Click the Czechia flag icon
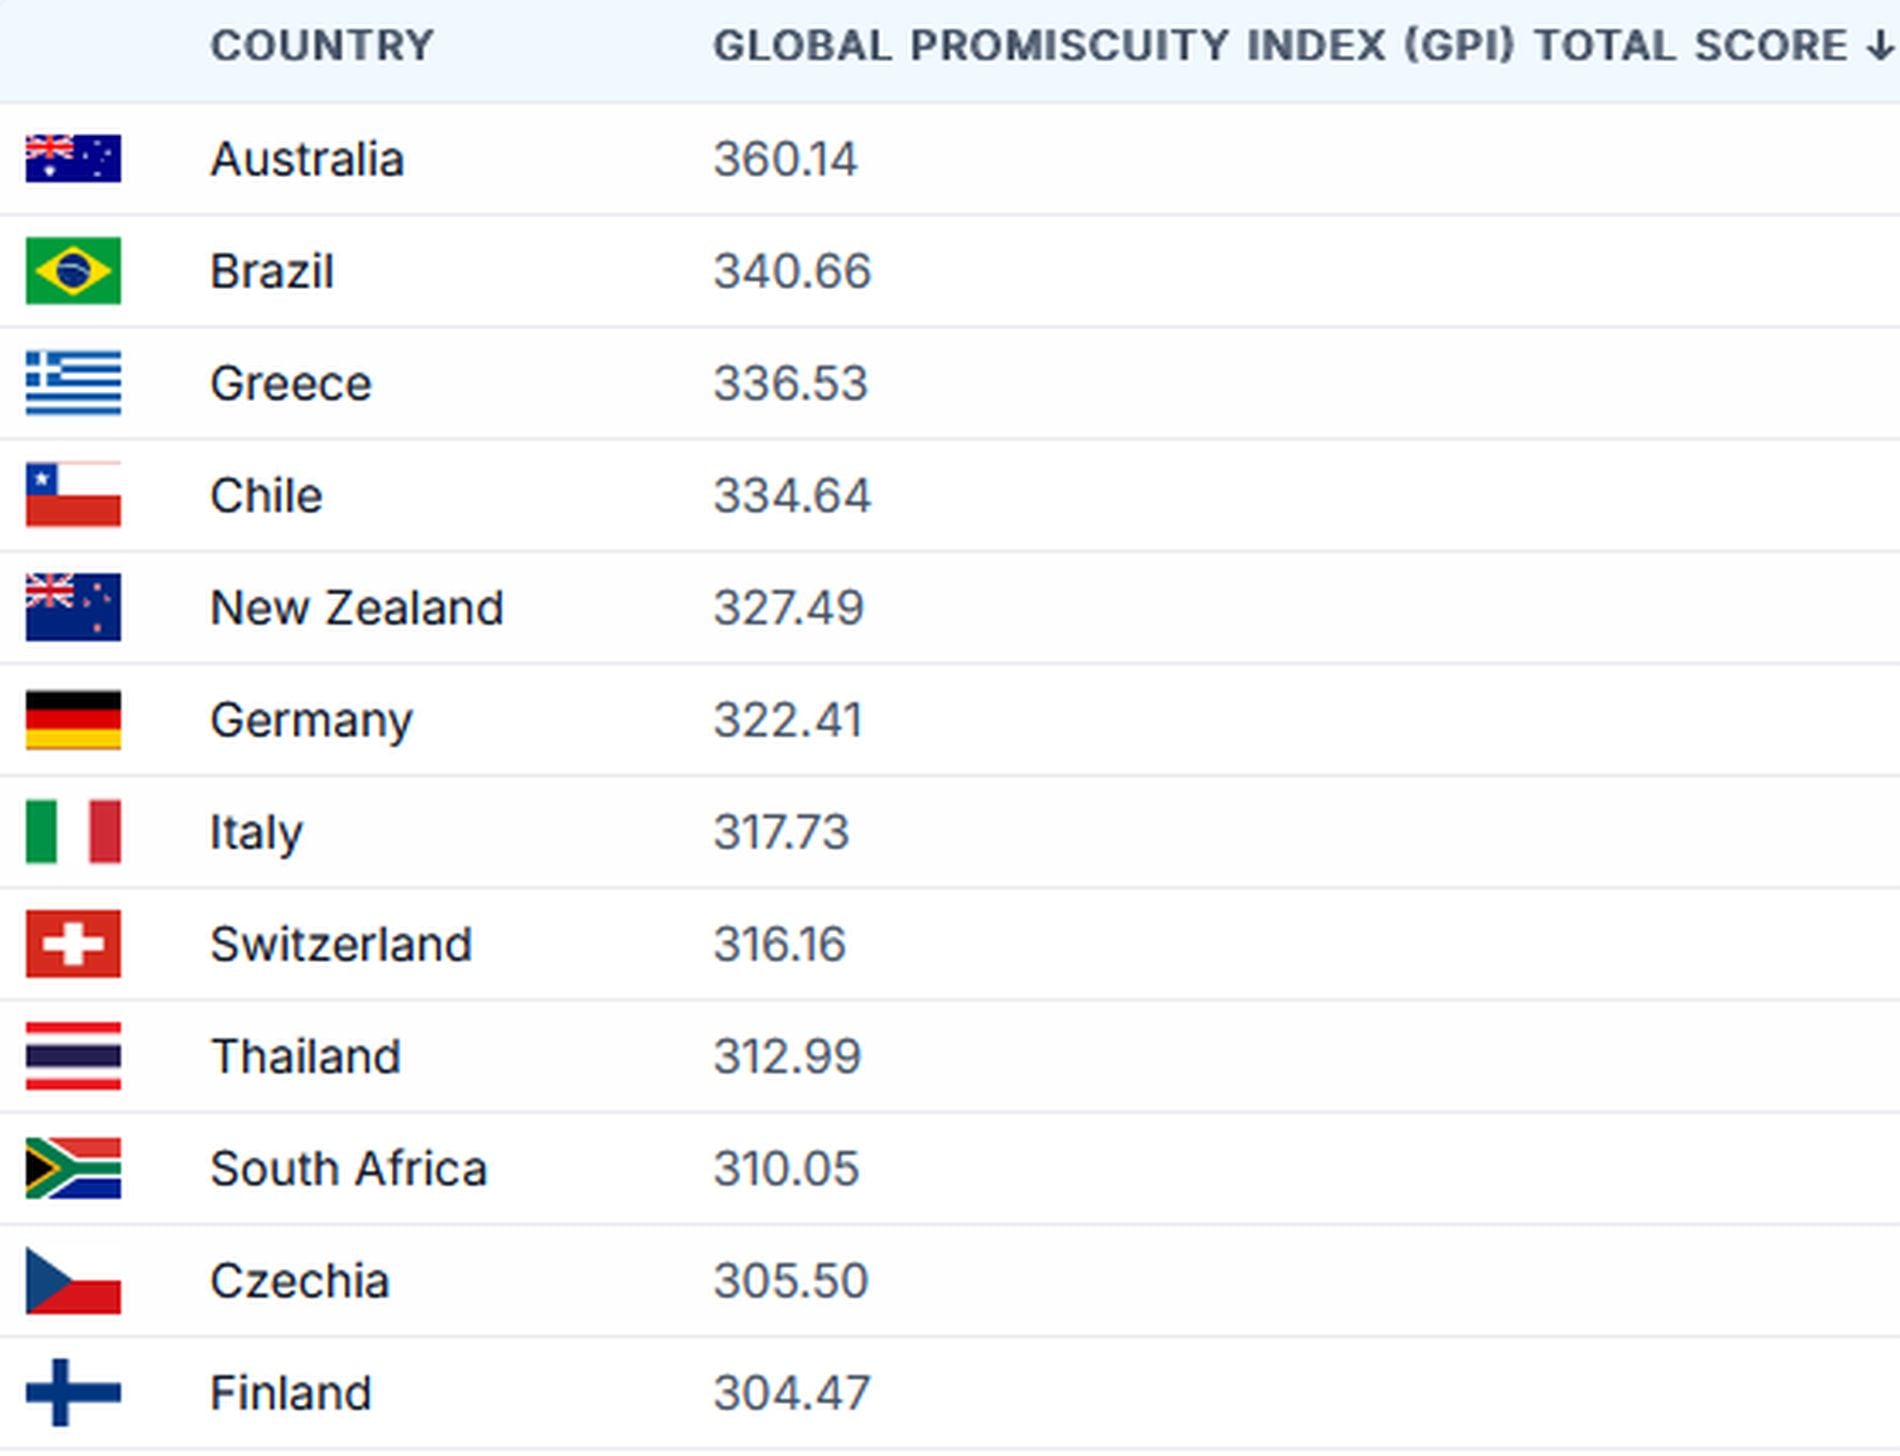Image resolution: width=1900 pixels, height=1456 pixels. click(x=73, y=1281)
